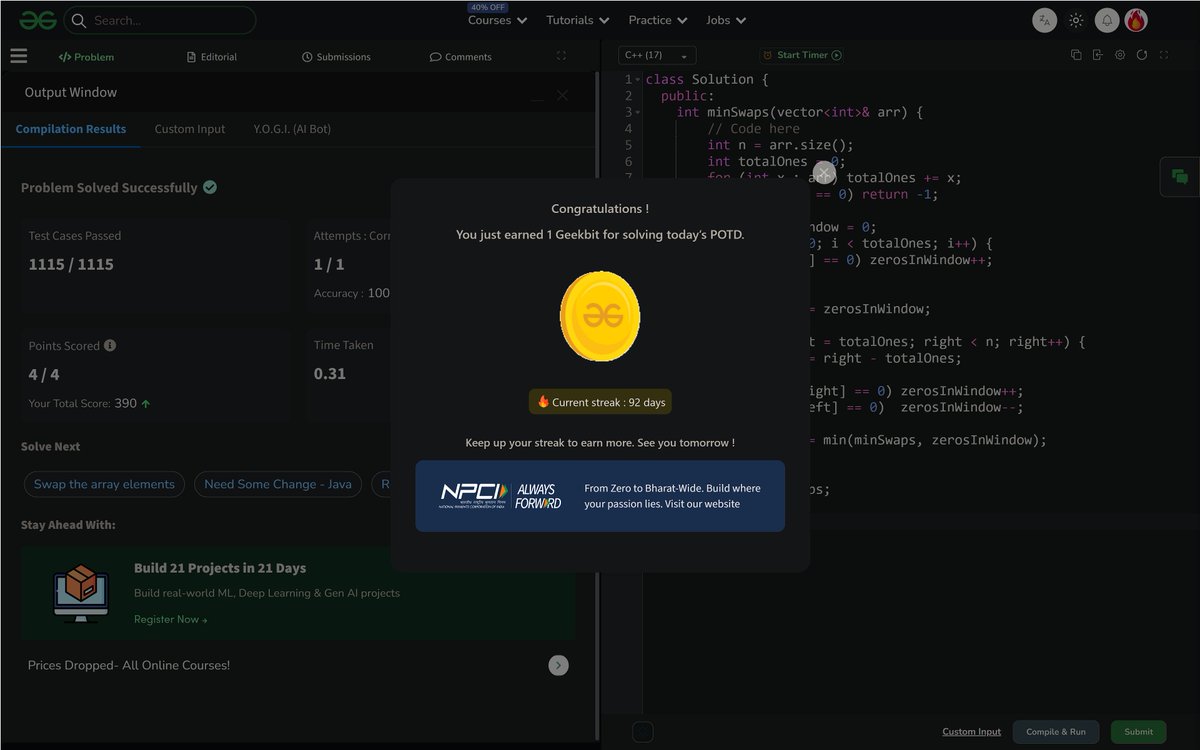Click the editor export/paste code icon
The height and width of the screenshot is (750, 1200).
click(x=1098, y=55)
